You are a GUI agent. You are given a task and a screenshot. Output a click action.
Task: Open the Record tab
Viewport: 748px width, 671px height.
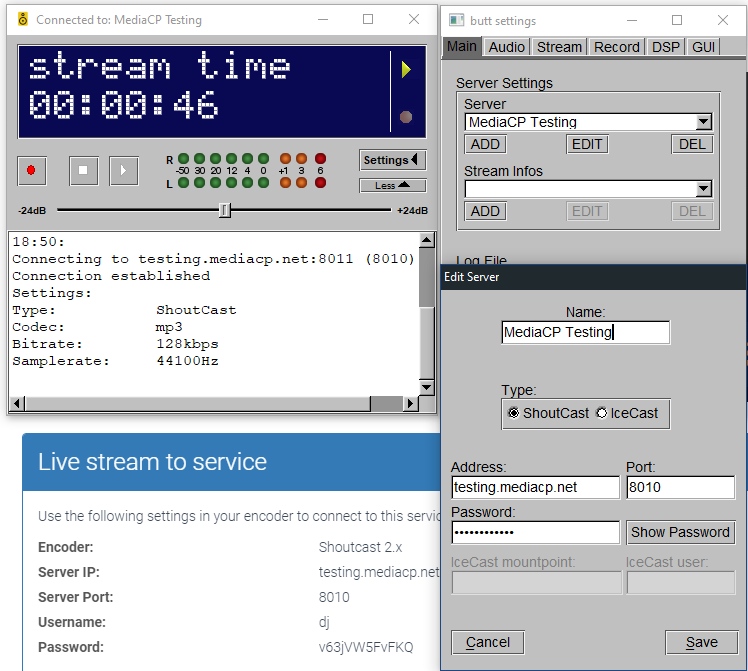[616, 47]
